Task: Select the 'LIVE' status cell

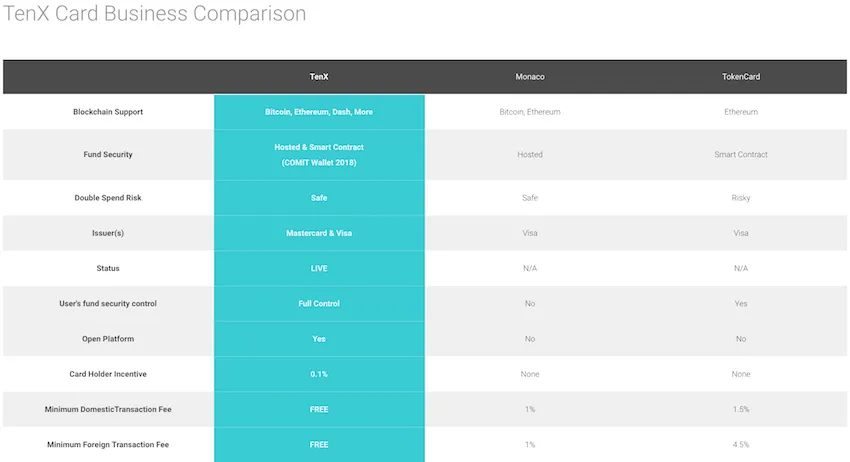Action: (319, 268)
